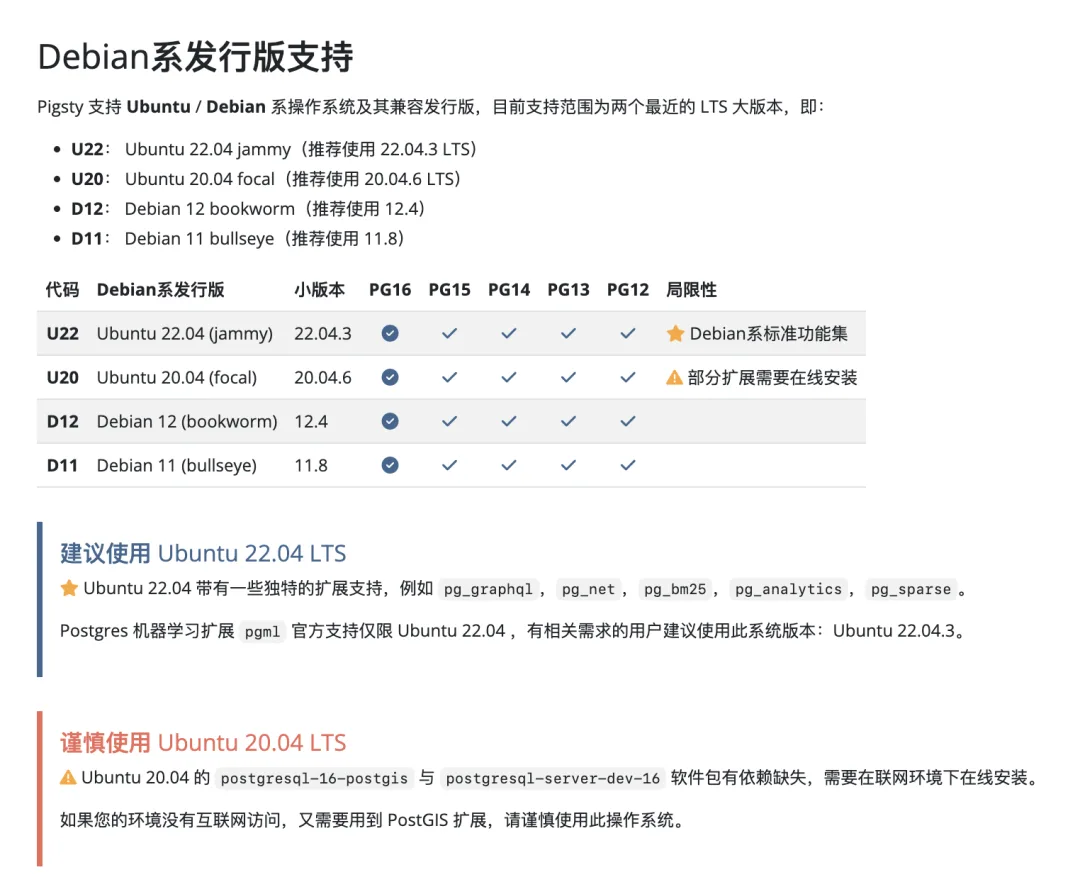The width and height of the screenshot is (1080, 882).
Task: Click the '12.4' version cell in table
Action: point(311,421)
